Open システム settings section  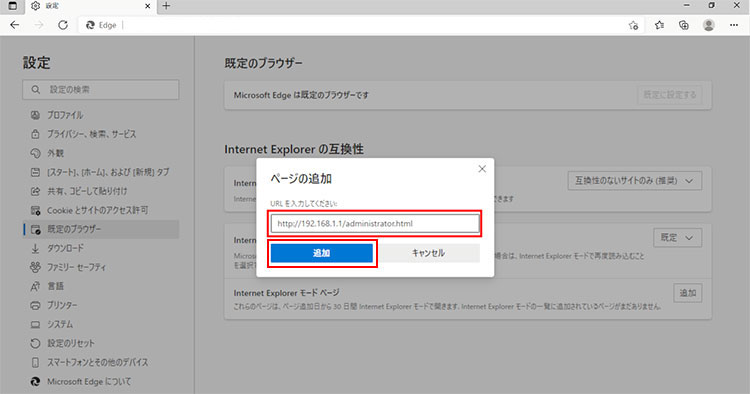click(x=100, y=324)
